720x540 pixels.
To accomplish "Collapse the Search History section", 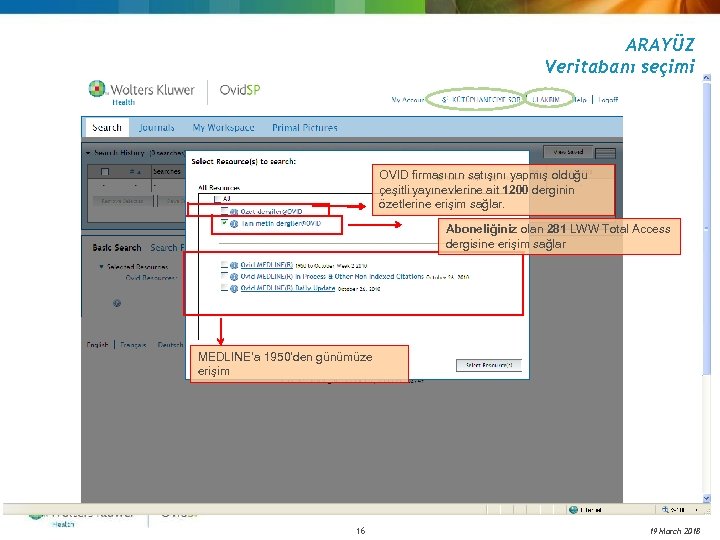I will click(88, 153).
